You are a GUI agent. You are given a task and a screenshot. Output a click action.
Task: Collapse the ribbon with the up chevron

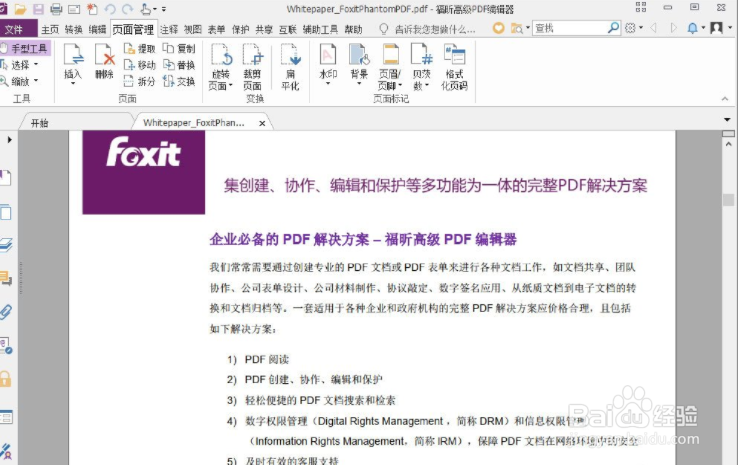click(724, 98)
